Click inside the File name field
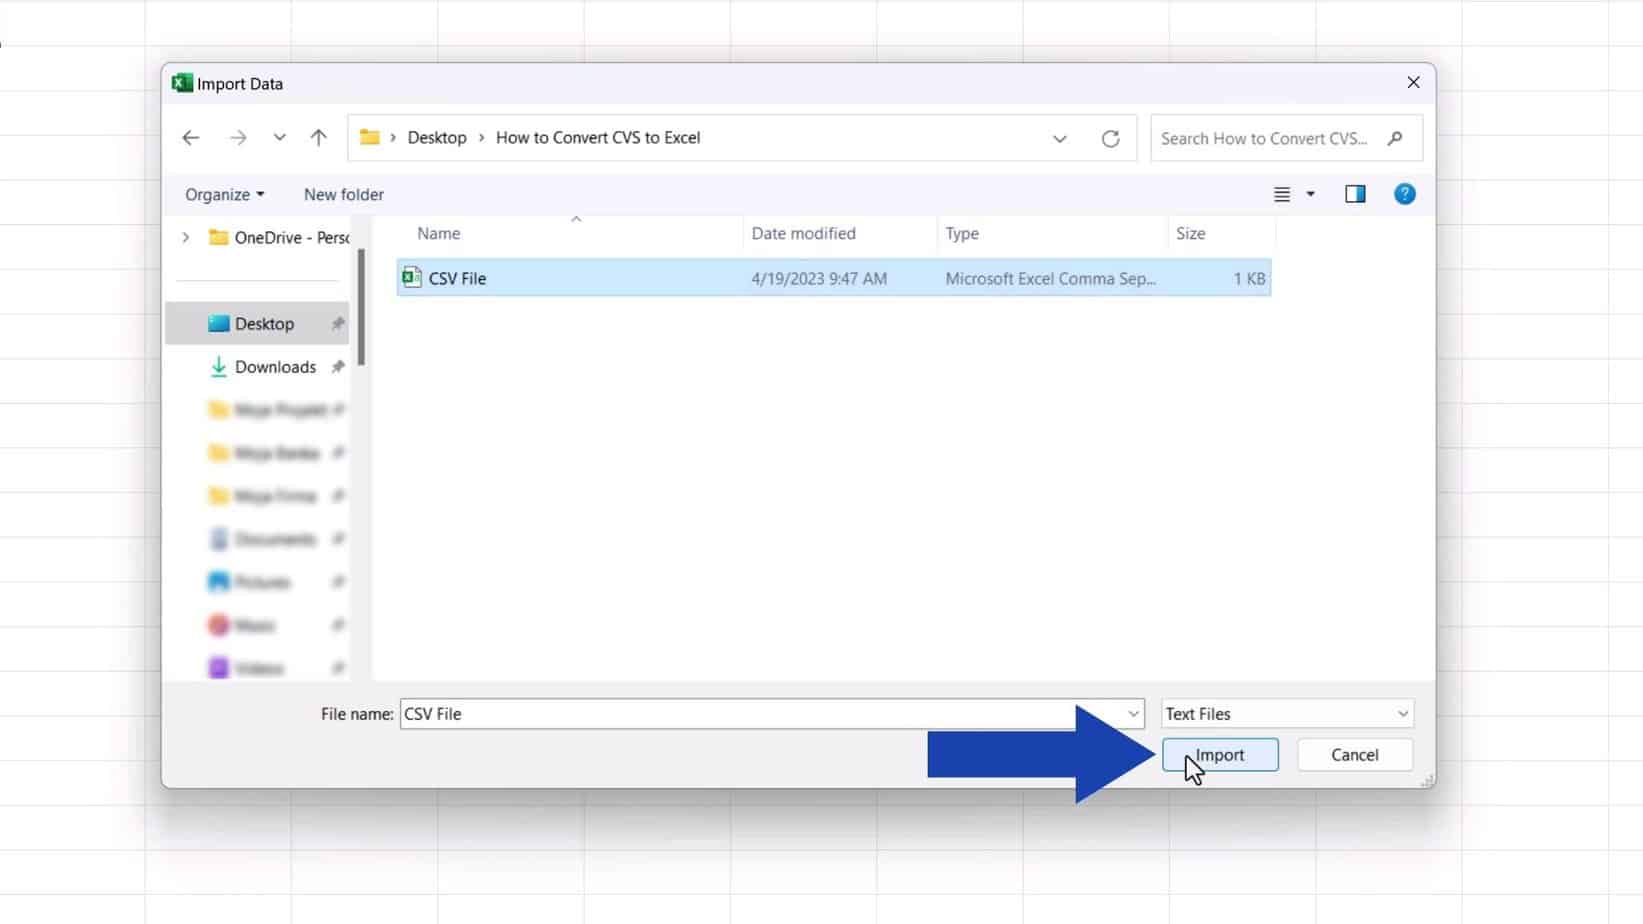The width and height of the screenshot is (1643, 924). click(700, 713)
